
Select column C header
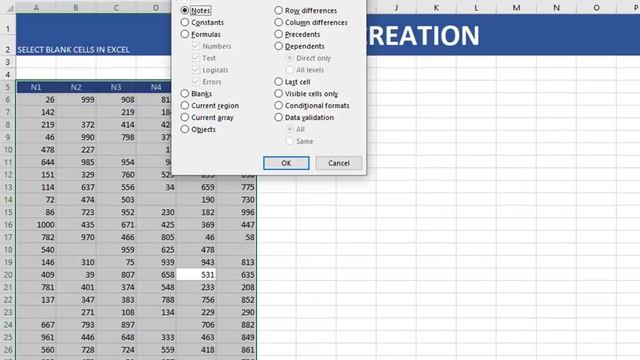coord(116,8)
